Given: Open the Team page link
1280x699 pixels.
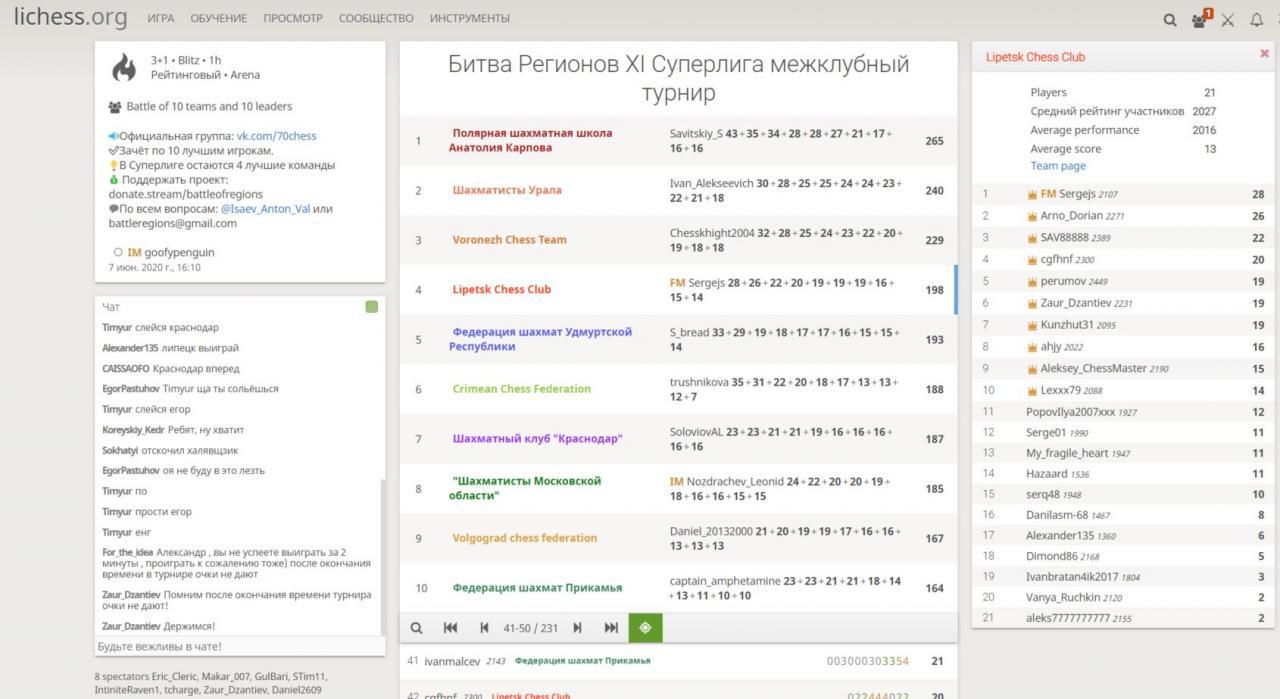Looking at the screenshot, I should [x=1058, y=166].
